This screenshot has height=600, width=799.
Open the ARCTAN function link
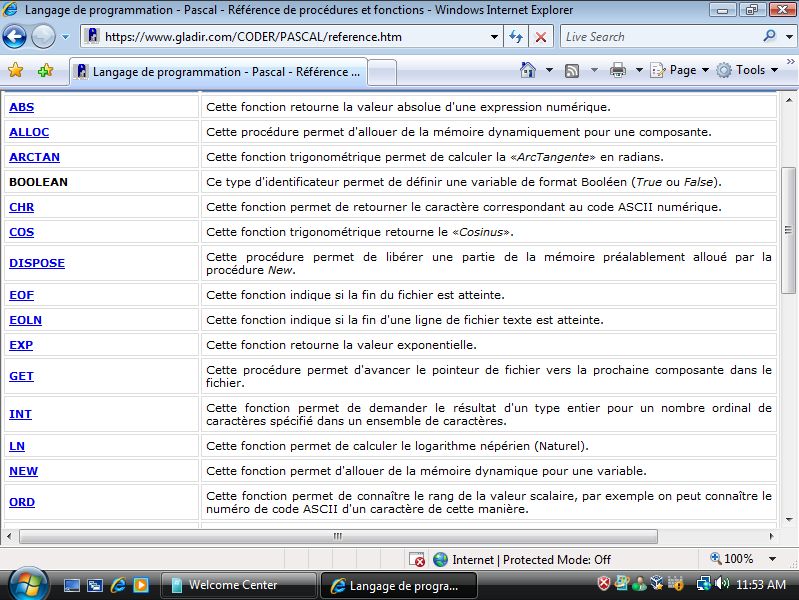(35, 157)
